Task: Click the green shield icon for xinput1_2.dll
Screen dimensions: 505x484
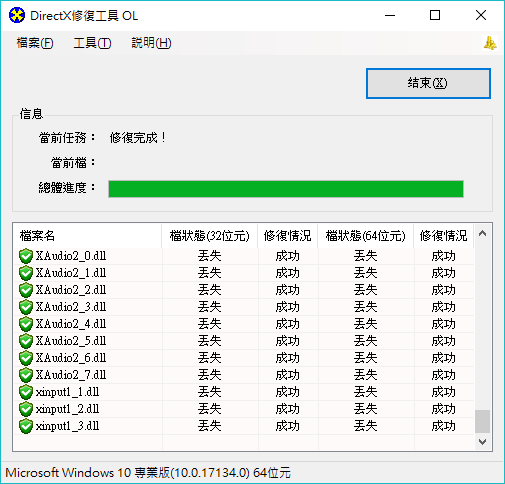Action: click(26, 409)
